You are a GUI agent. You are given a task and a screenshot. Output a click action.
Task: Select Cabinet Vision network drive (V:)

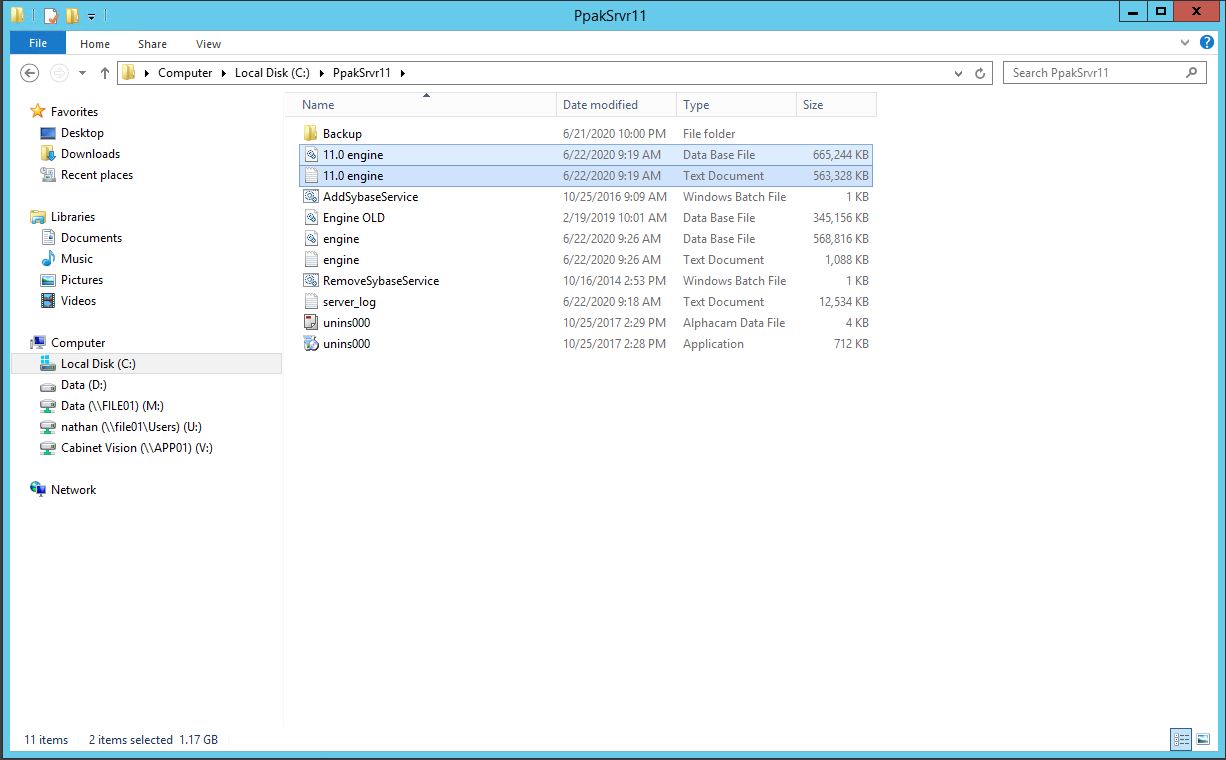pos(136,448)
